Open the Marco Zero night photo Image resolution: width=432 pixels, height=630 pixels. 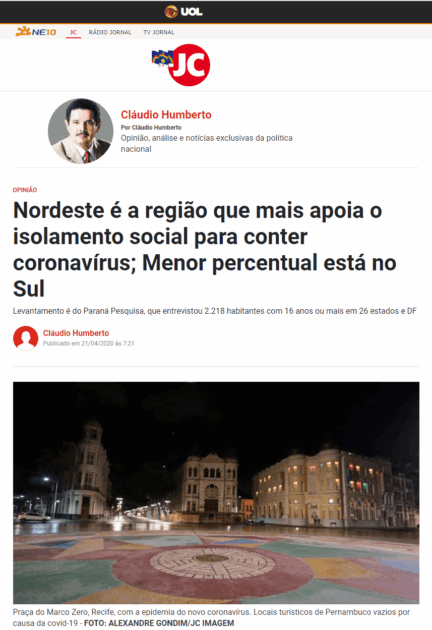pyautogui.click(x=216, y=493)
